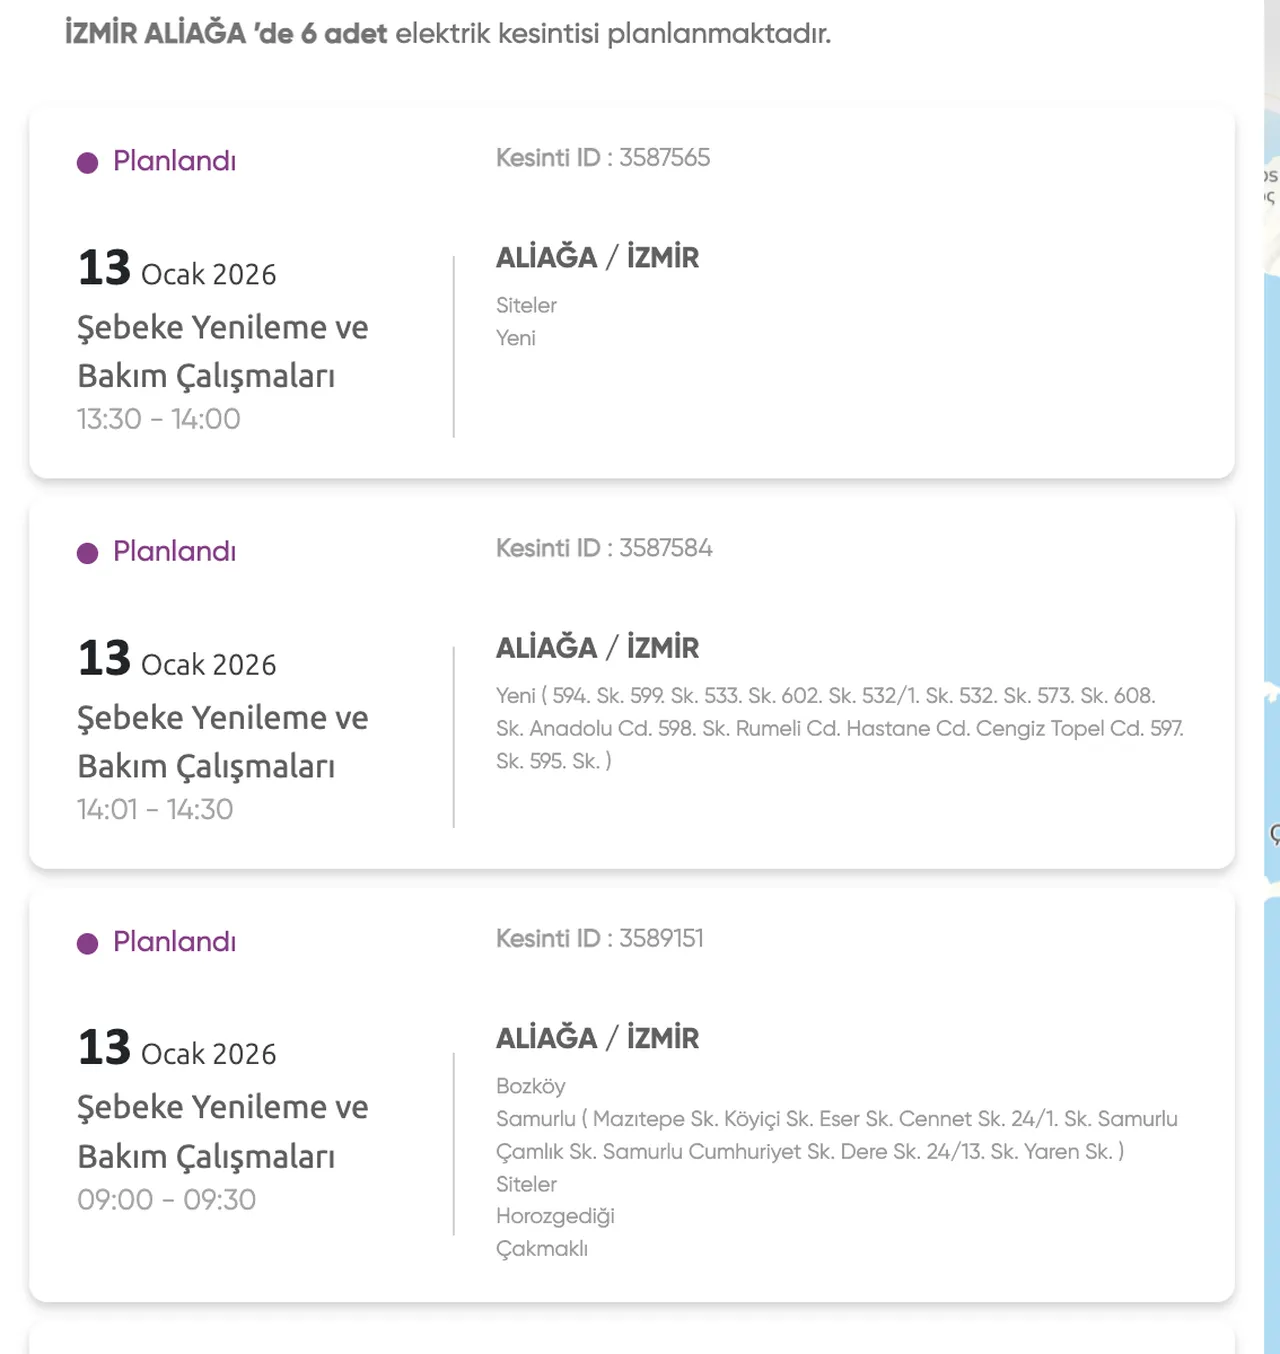Click the 09:00 - 09:30 outage time
The height and width of the screenshot is (1354, 1280).
point(167,1199)
